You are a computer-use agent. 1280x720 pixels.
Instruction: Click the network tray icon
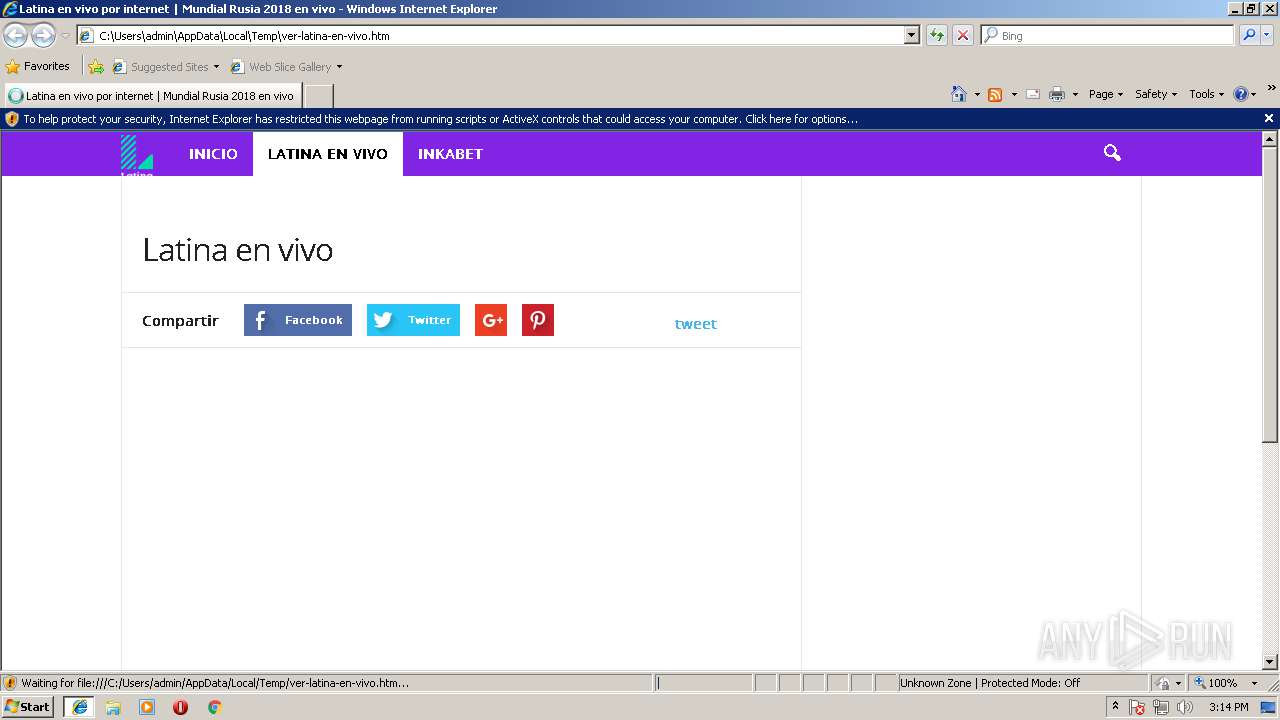point(1161,707)
